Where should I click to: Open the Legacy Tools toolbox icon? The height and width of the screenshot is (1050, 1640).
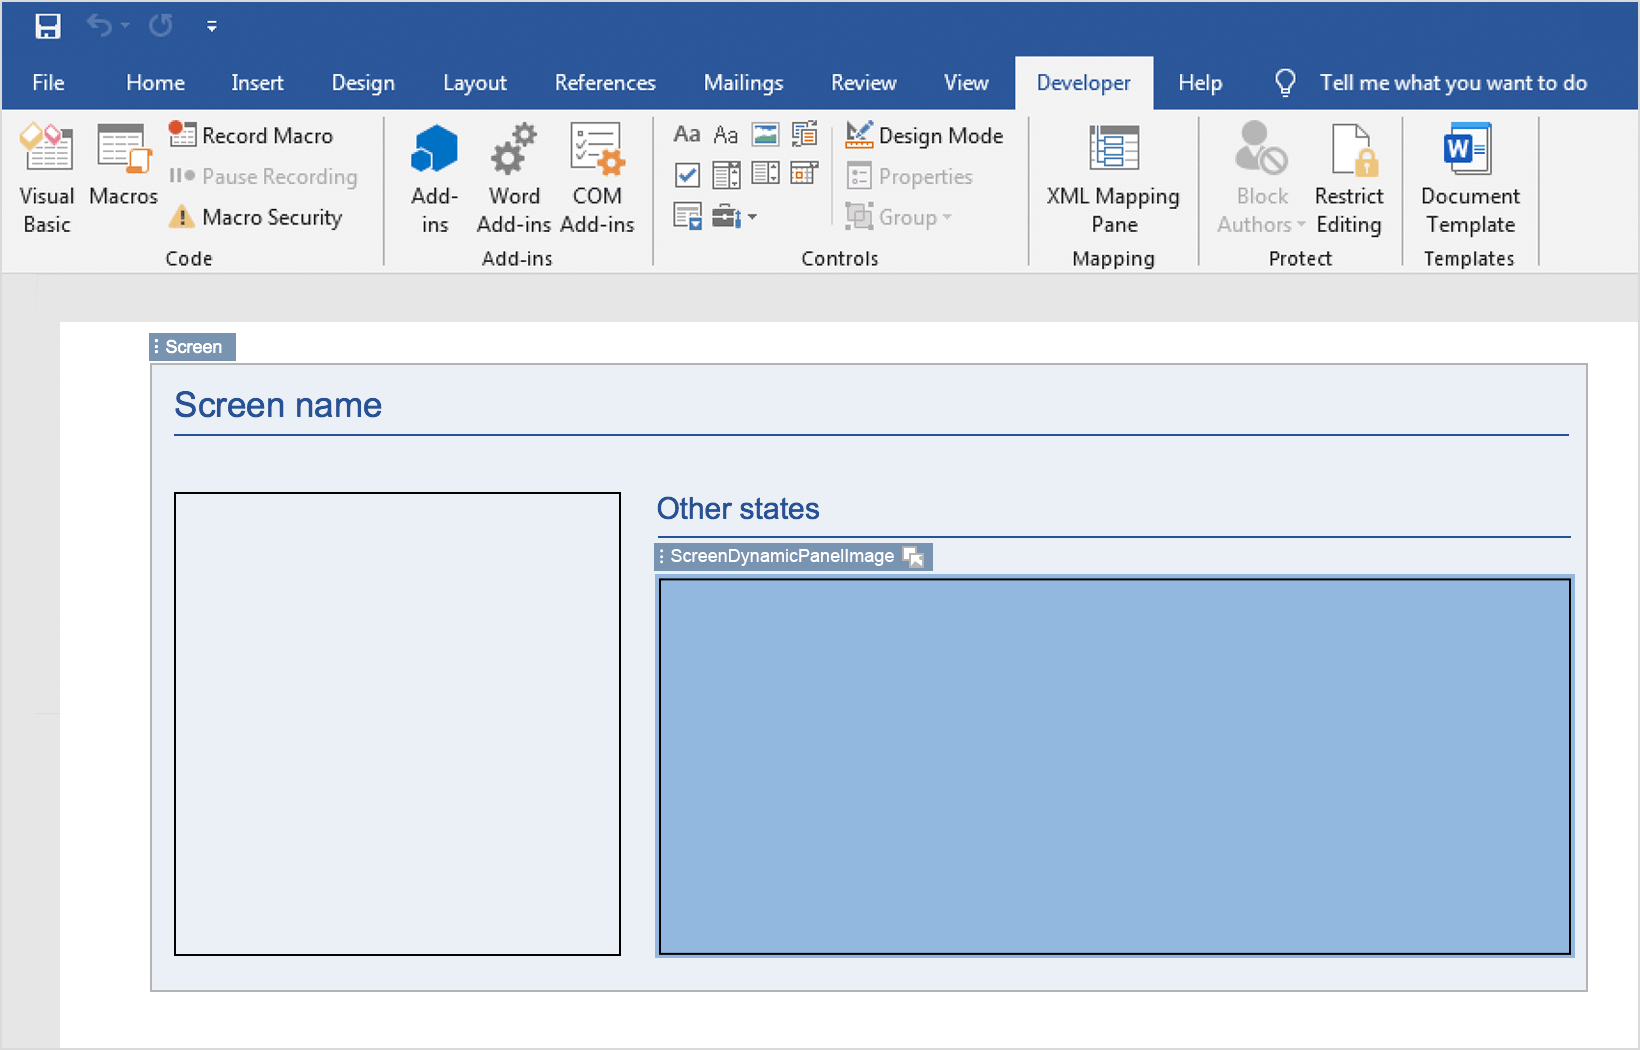727,216
